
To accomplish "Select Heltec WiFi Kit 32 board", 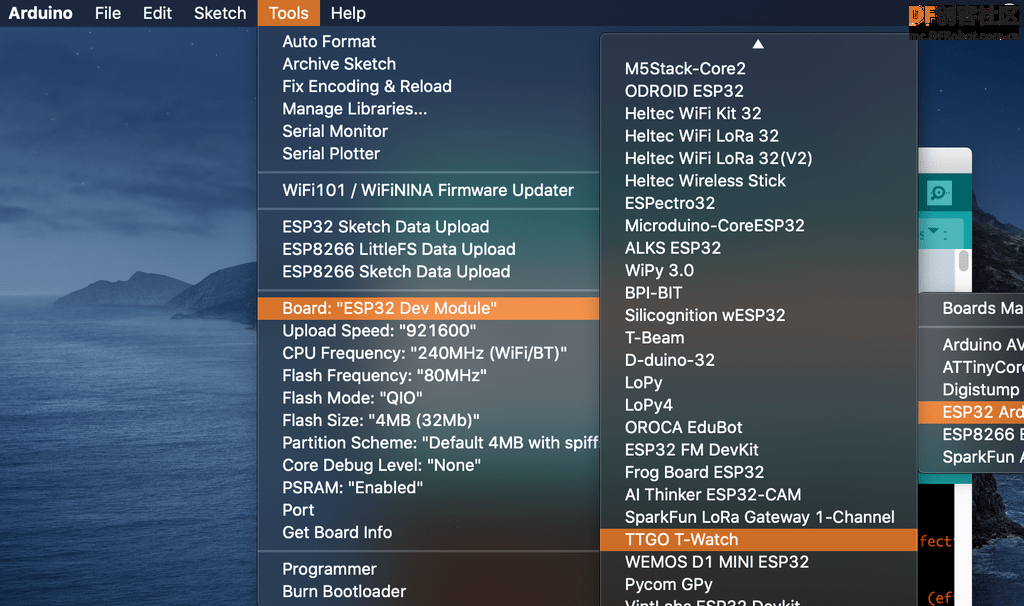I will tap(759, 114).
